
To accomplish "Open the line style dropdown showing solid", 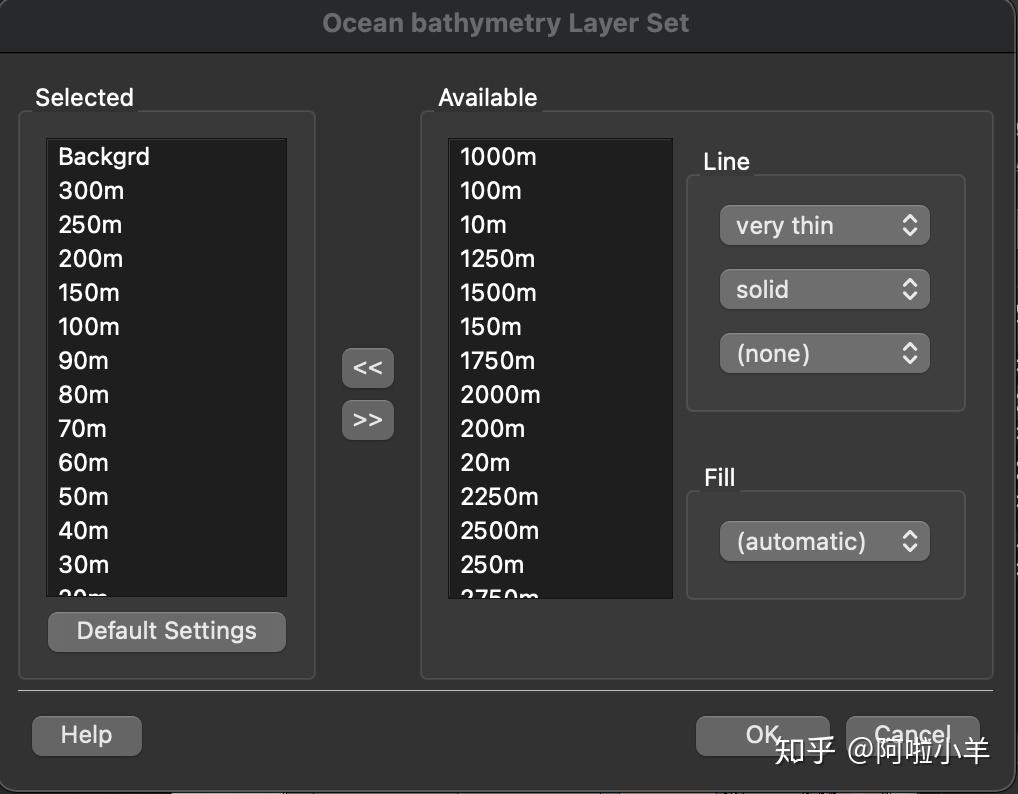I will tap(823, 289).
